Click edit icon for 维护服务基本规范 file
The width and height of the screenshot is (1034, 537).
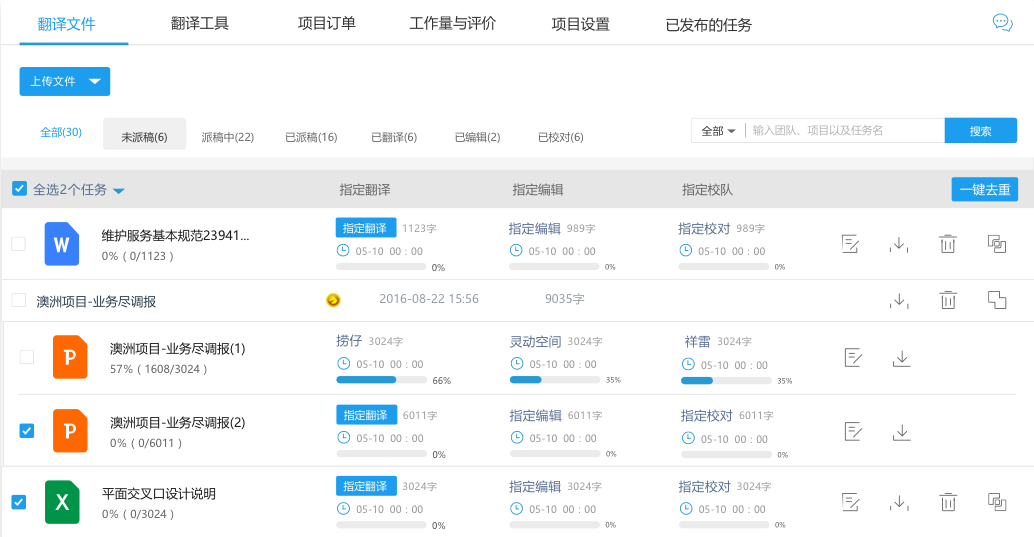click(851, 244)
